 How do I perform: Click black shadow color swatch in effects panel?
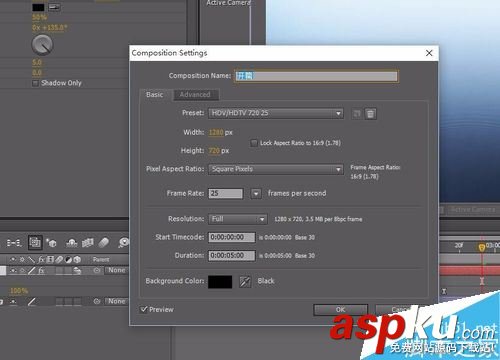(38, 7)
